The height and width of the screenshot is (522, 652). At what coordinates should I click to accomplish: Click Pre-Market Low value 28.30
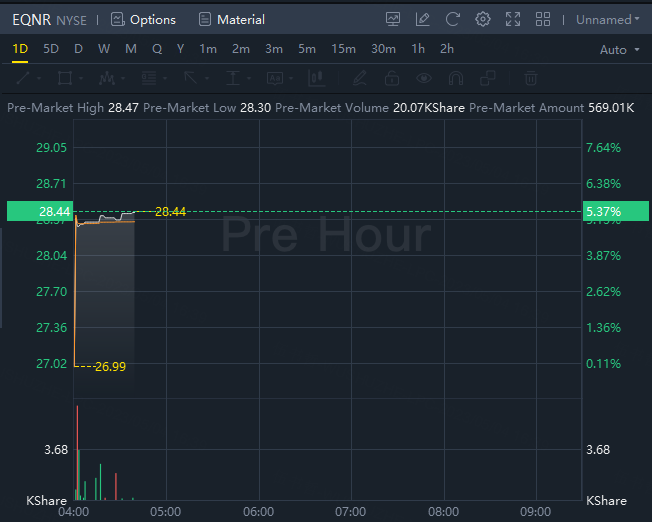coord(255,108)
